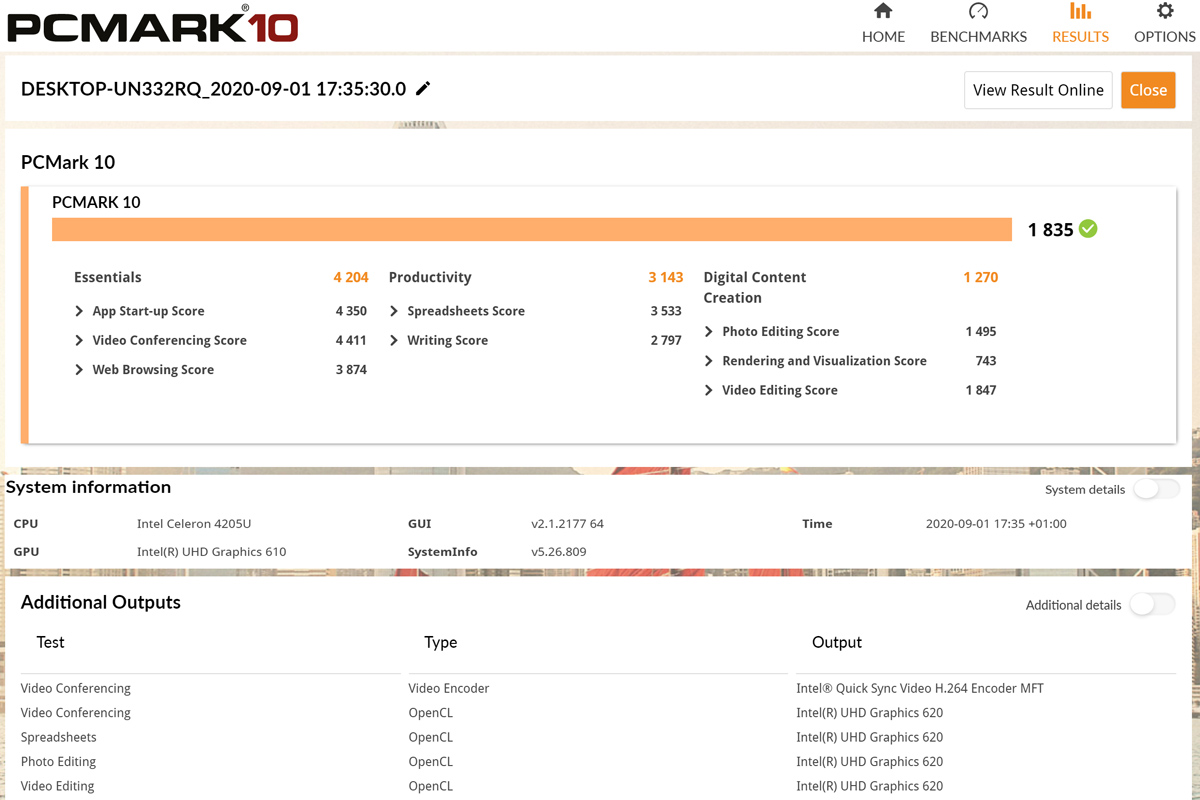Click the pencil icon to rename result
The height and width of the screenshot is (800, 1200).
pos(423,88)
